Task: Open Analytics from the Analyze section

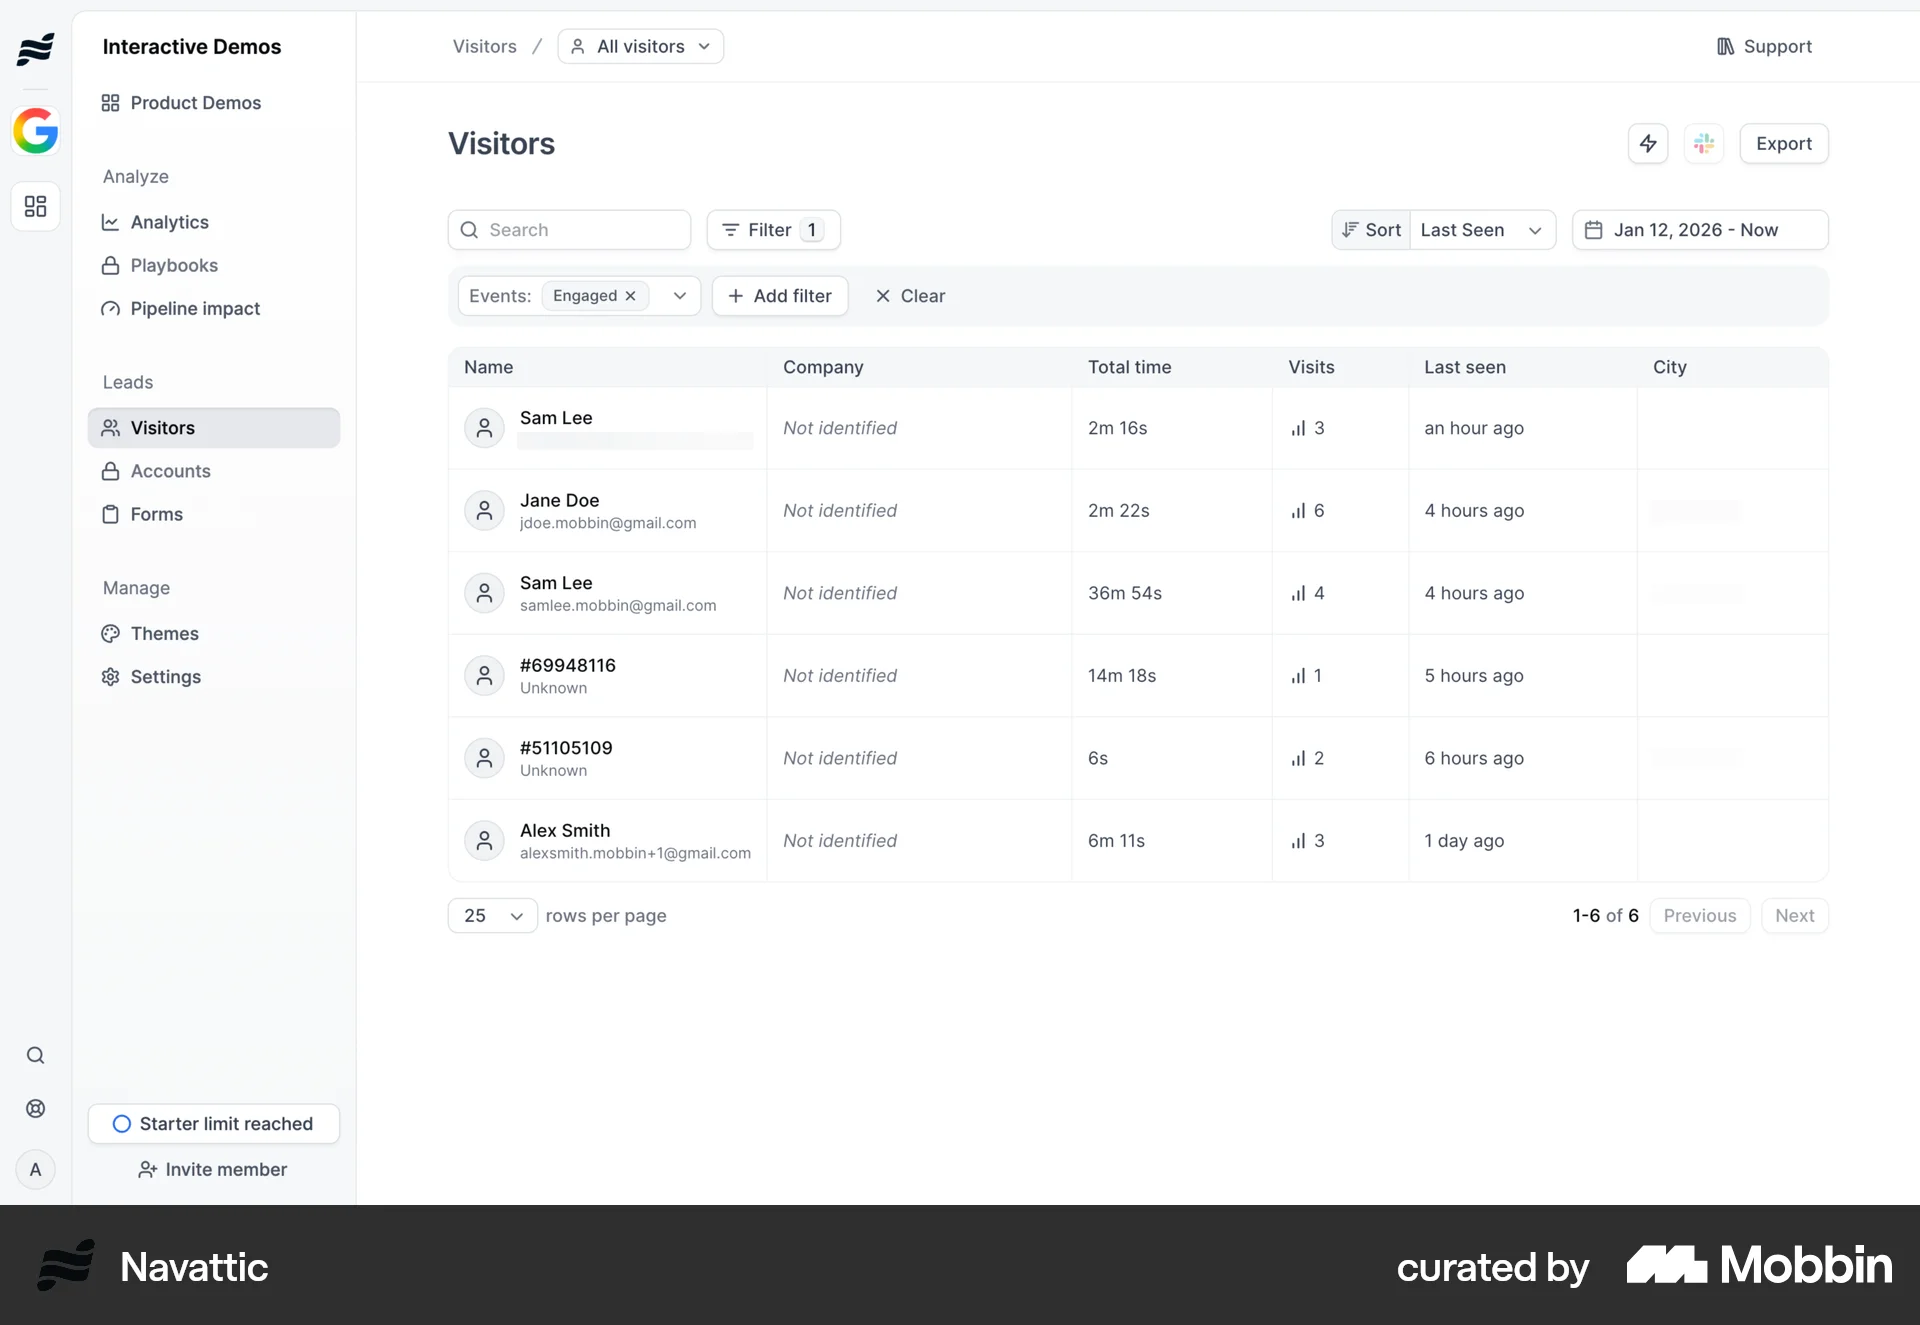Action: [169, 222]
